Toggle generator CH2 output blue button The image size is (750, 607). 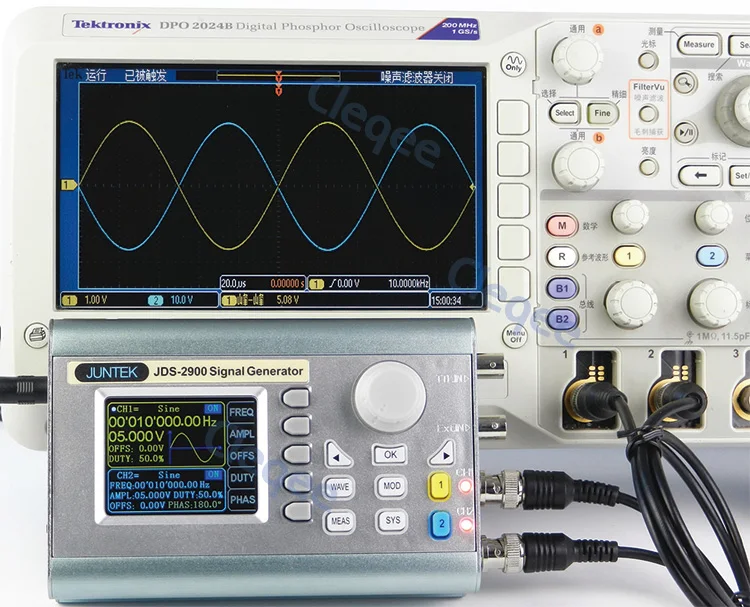point(441,524)
